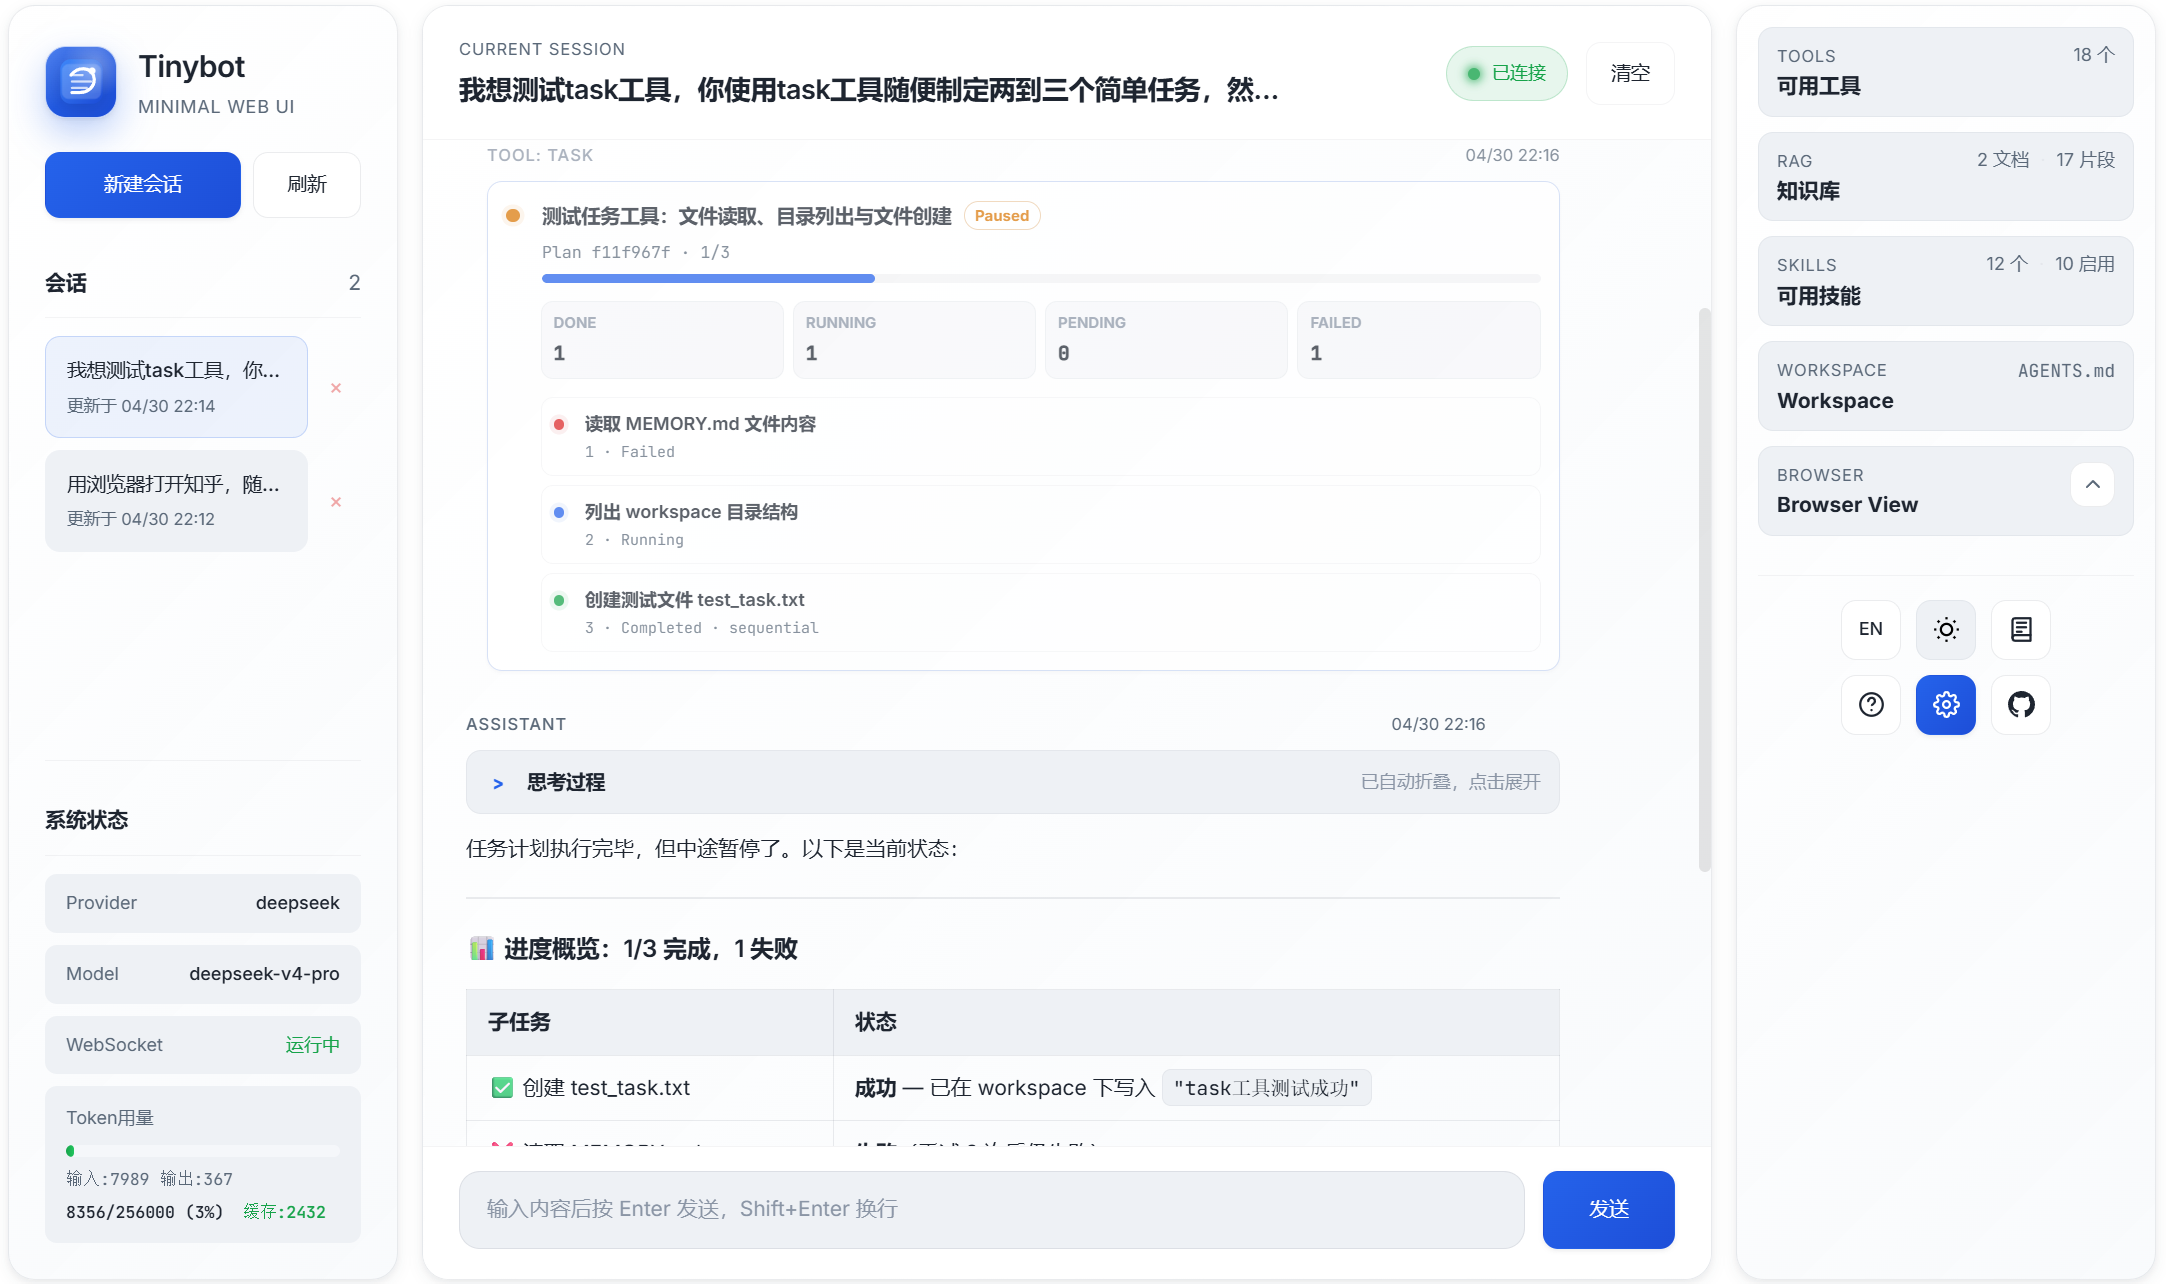2166x1284 pixels.
Task: Click the 10 启用 skills count
Action: point(2085,264)
